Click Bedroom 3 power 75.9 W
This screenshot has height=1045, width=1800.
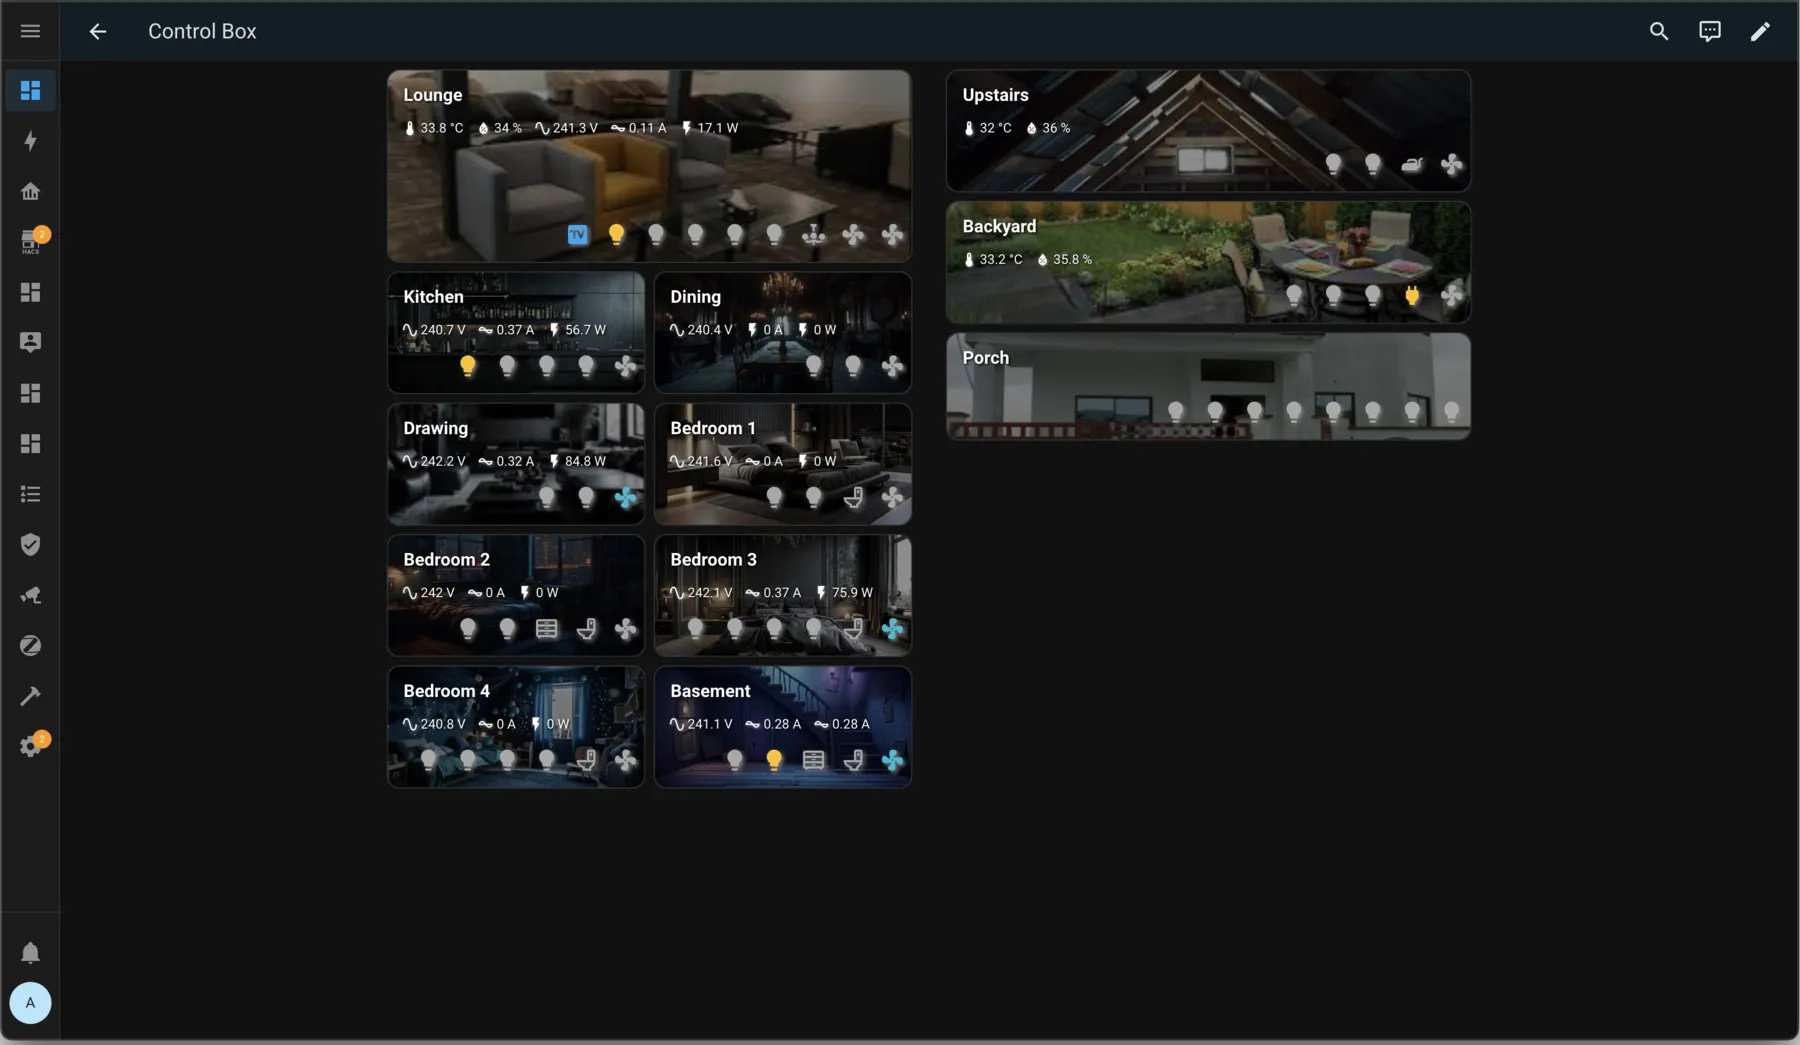point(844,593)
